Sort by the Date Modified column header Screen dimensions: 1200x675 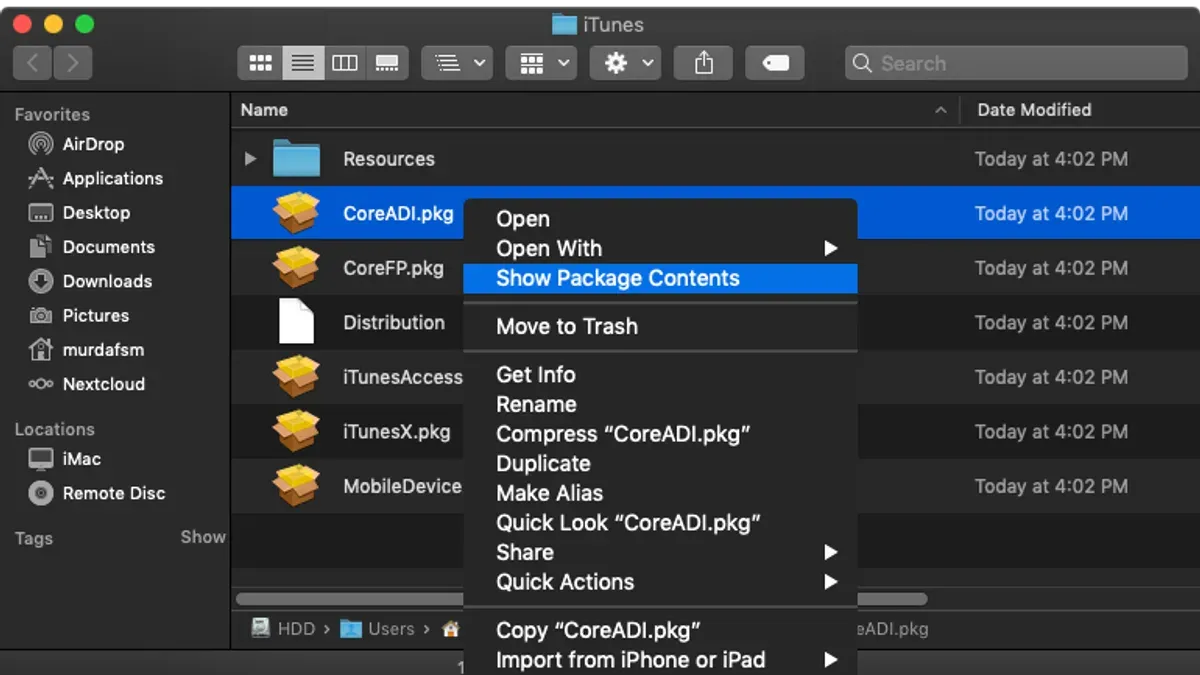coord(1034,110)
